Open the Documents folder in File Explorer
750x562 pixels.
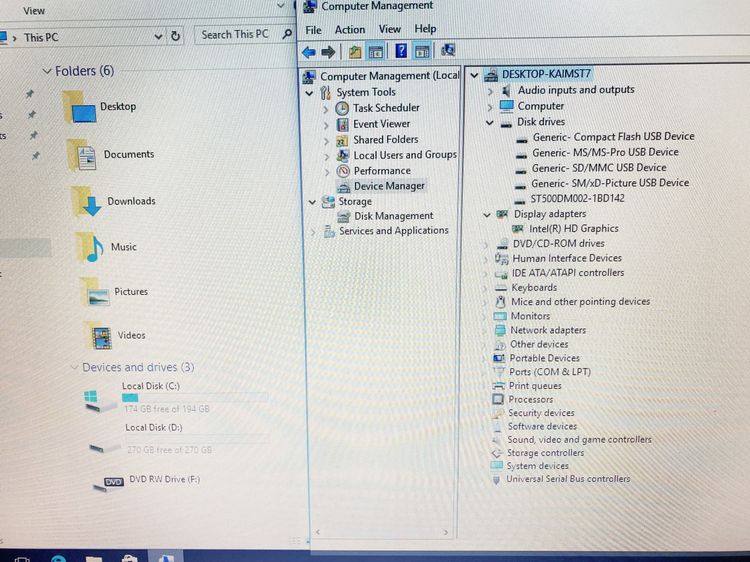point(111,154)
